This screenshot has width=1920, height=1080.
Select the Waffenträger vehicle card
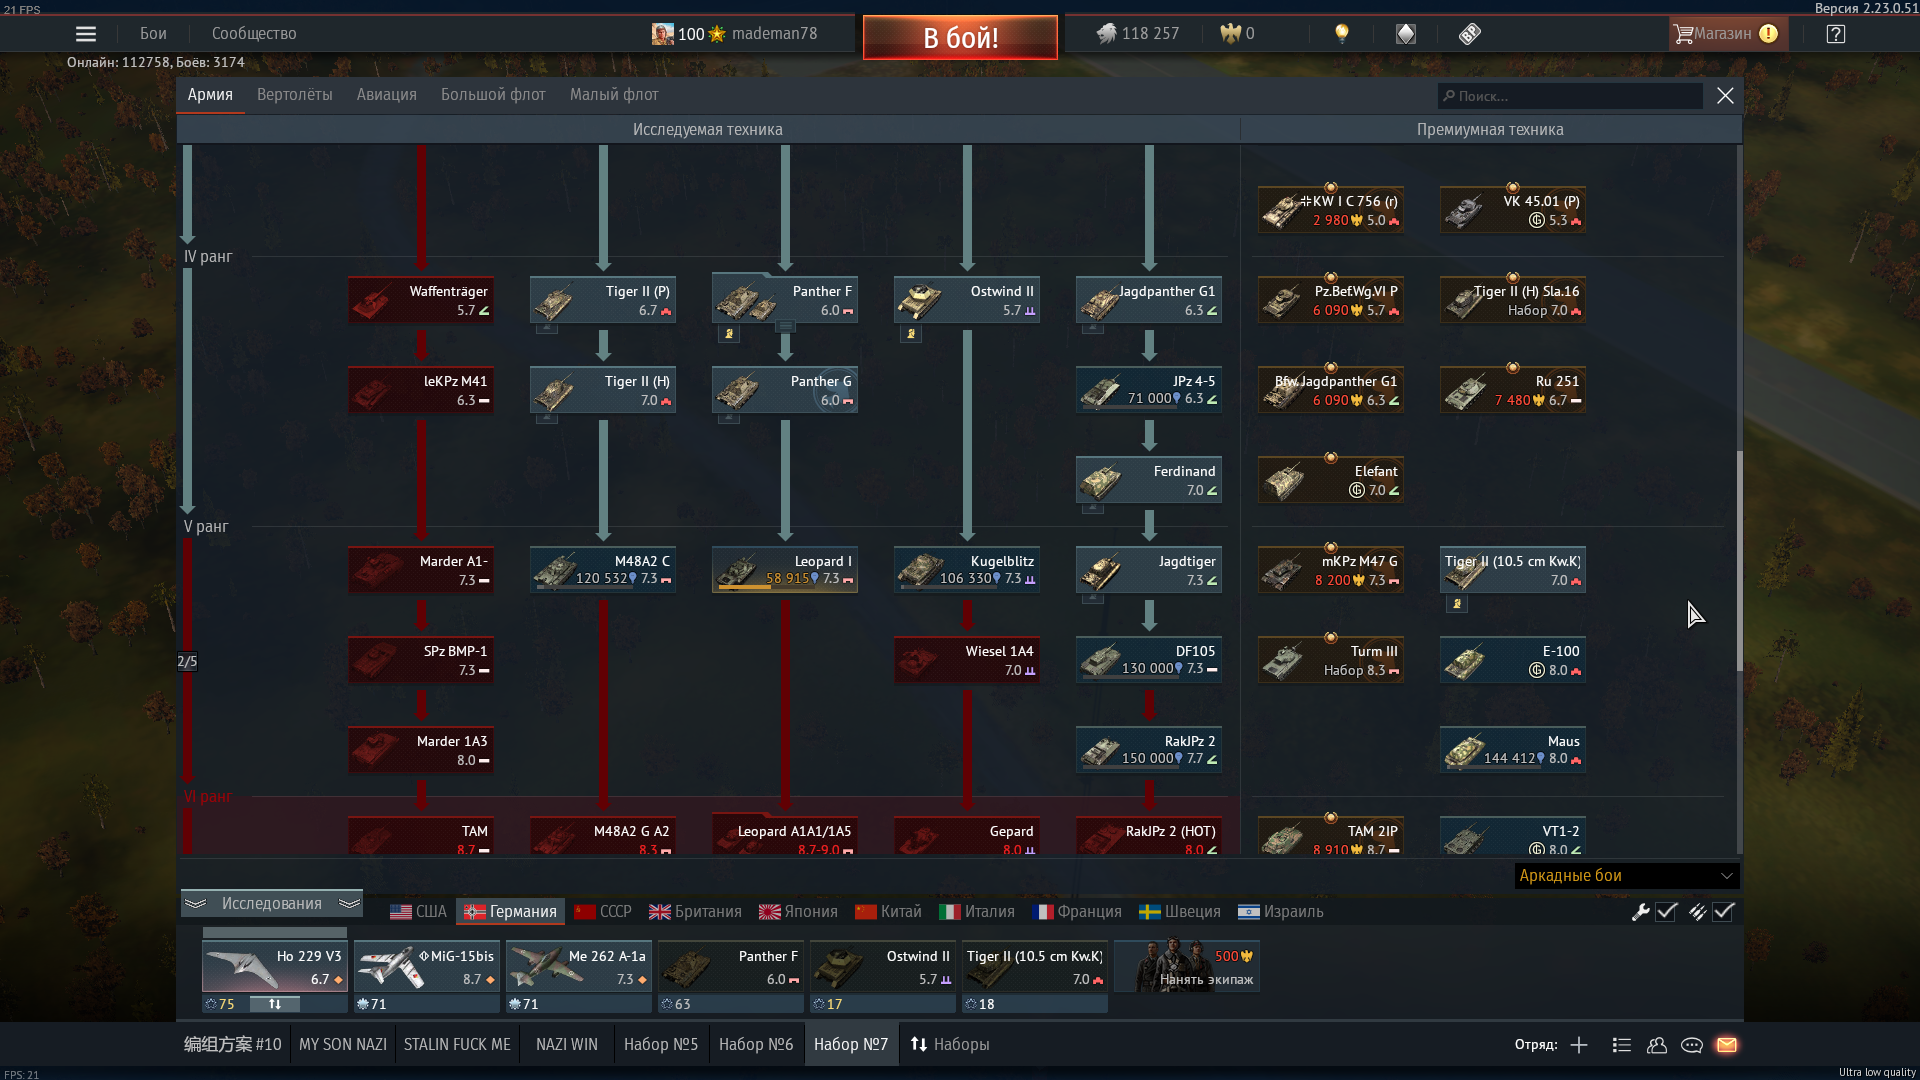point(421,300)
